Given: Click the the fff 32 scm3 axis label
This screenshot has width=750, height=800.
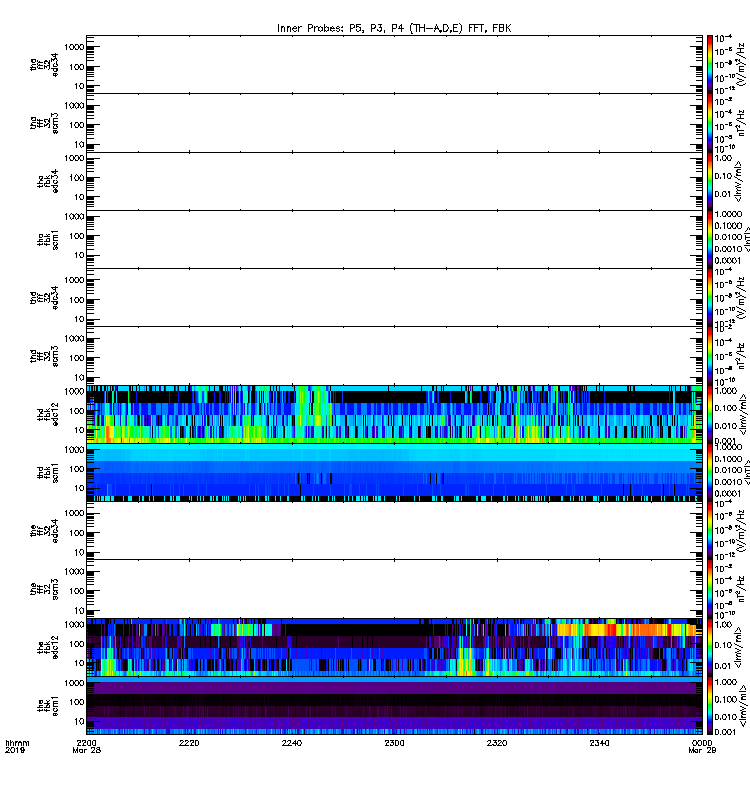Looking at the screenshot, I should pos(44,589).
